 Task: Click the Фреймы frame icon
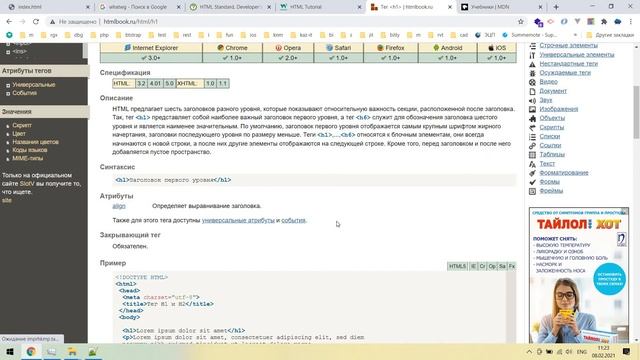pyautogui.click(x=532, y=191)
